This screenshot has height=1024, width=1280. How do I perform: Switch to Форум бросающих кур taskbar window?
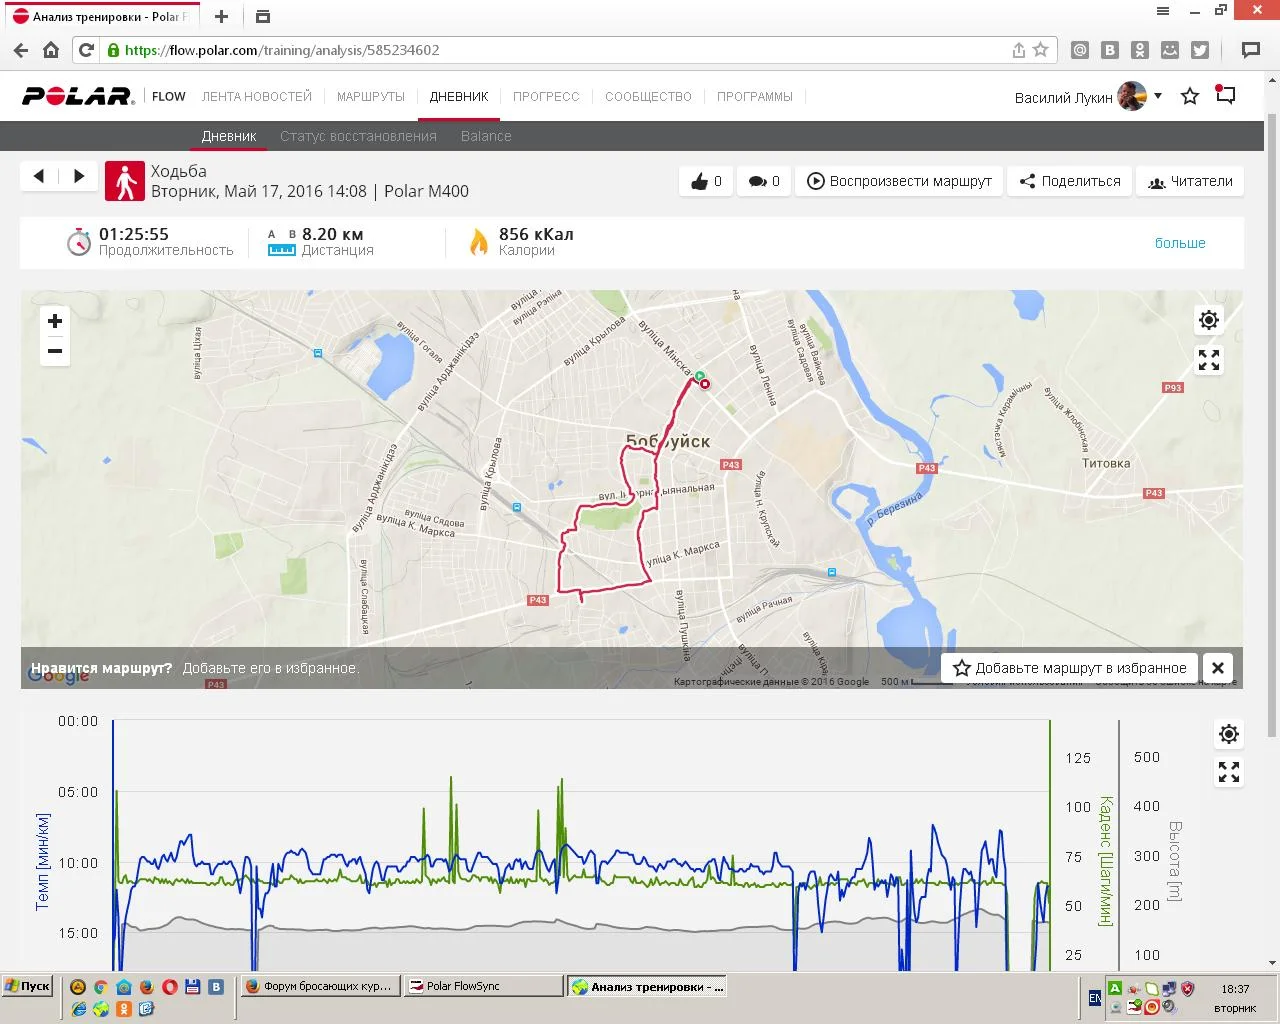(321, 986)
